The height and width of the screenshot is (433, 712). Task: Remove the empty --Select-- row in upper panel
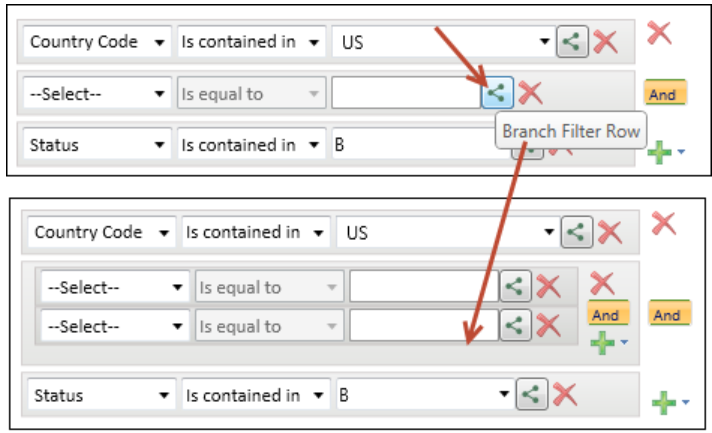530,94
